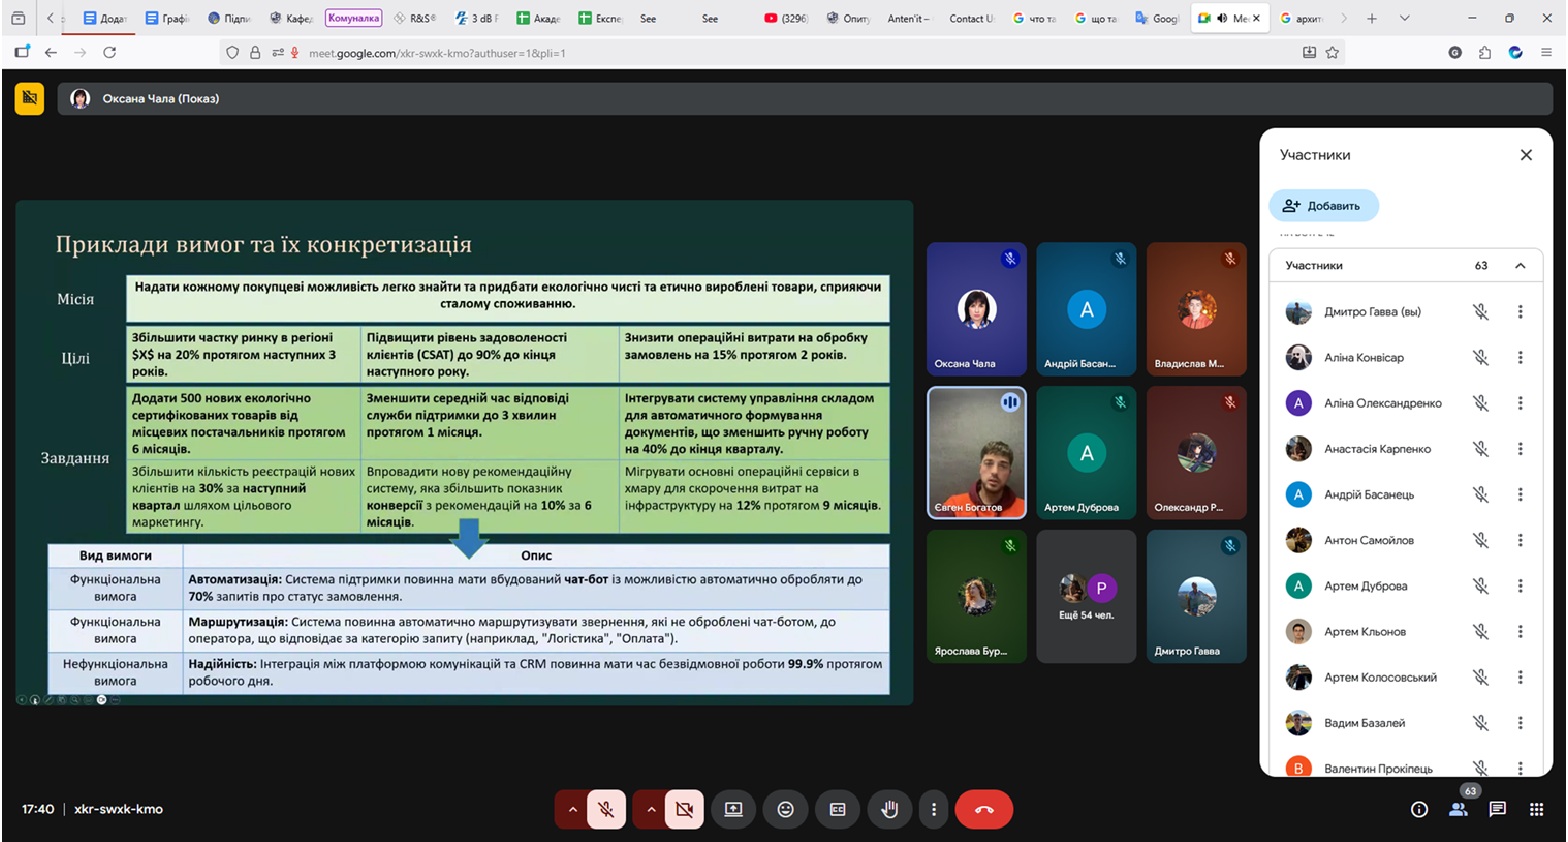
Task: Click the present screen (share) button
Action: 733,809
